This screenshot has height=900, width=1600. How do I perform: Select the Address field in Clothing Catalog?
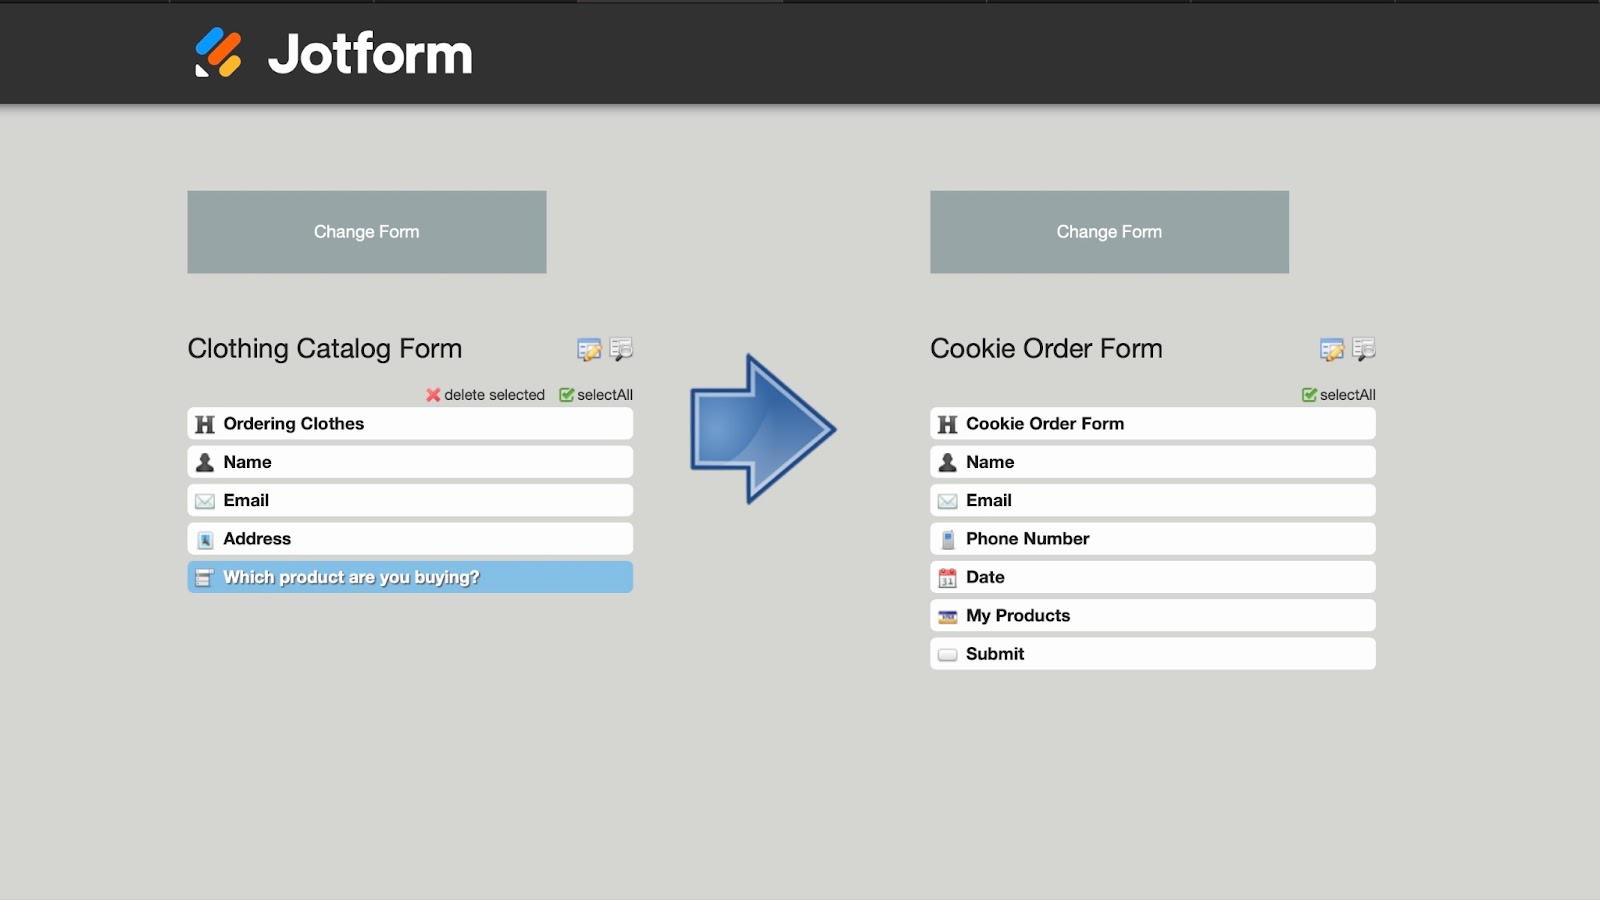tap(409, 539)
